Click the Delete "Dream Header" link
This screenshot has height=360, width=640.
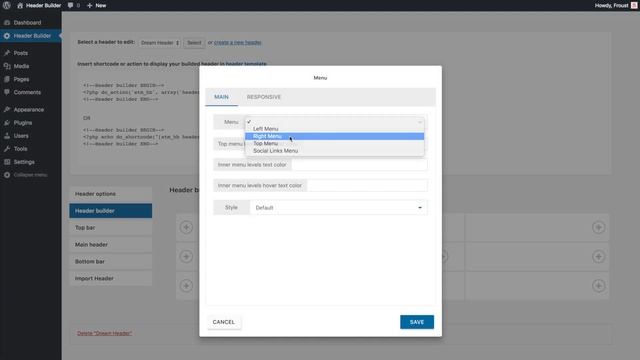click(104, 333)
